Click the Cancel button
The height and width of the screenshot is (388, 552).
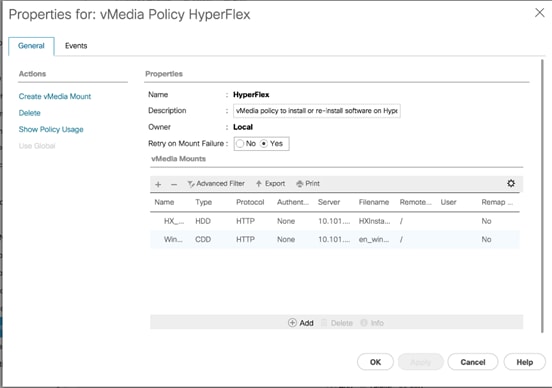coord(473,362)
